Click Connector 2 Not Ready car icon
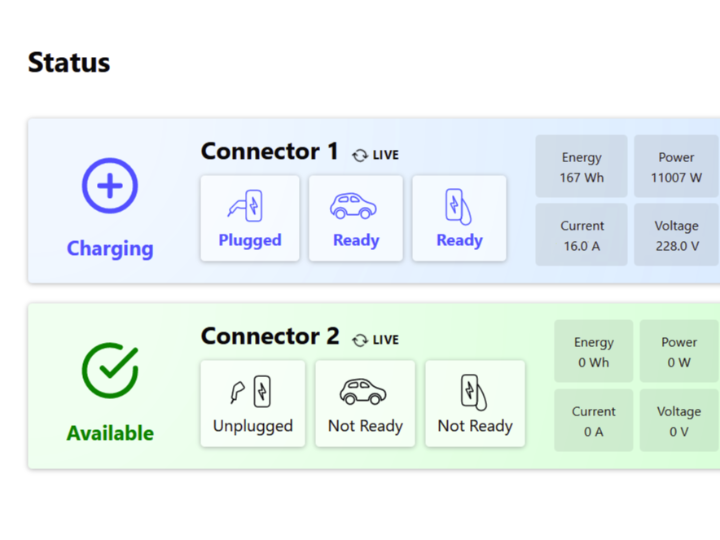720x540 pixels. tap(364, 391)
